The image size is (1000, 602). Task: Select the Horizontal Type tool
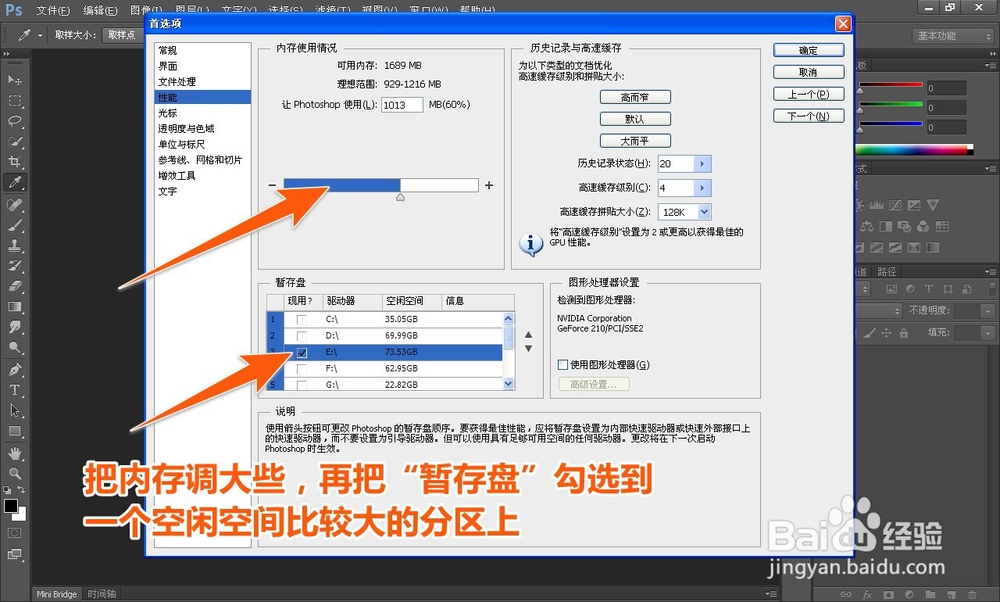(x=15, y=390)
